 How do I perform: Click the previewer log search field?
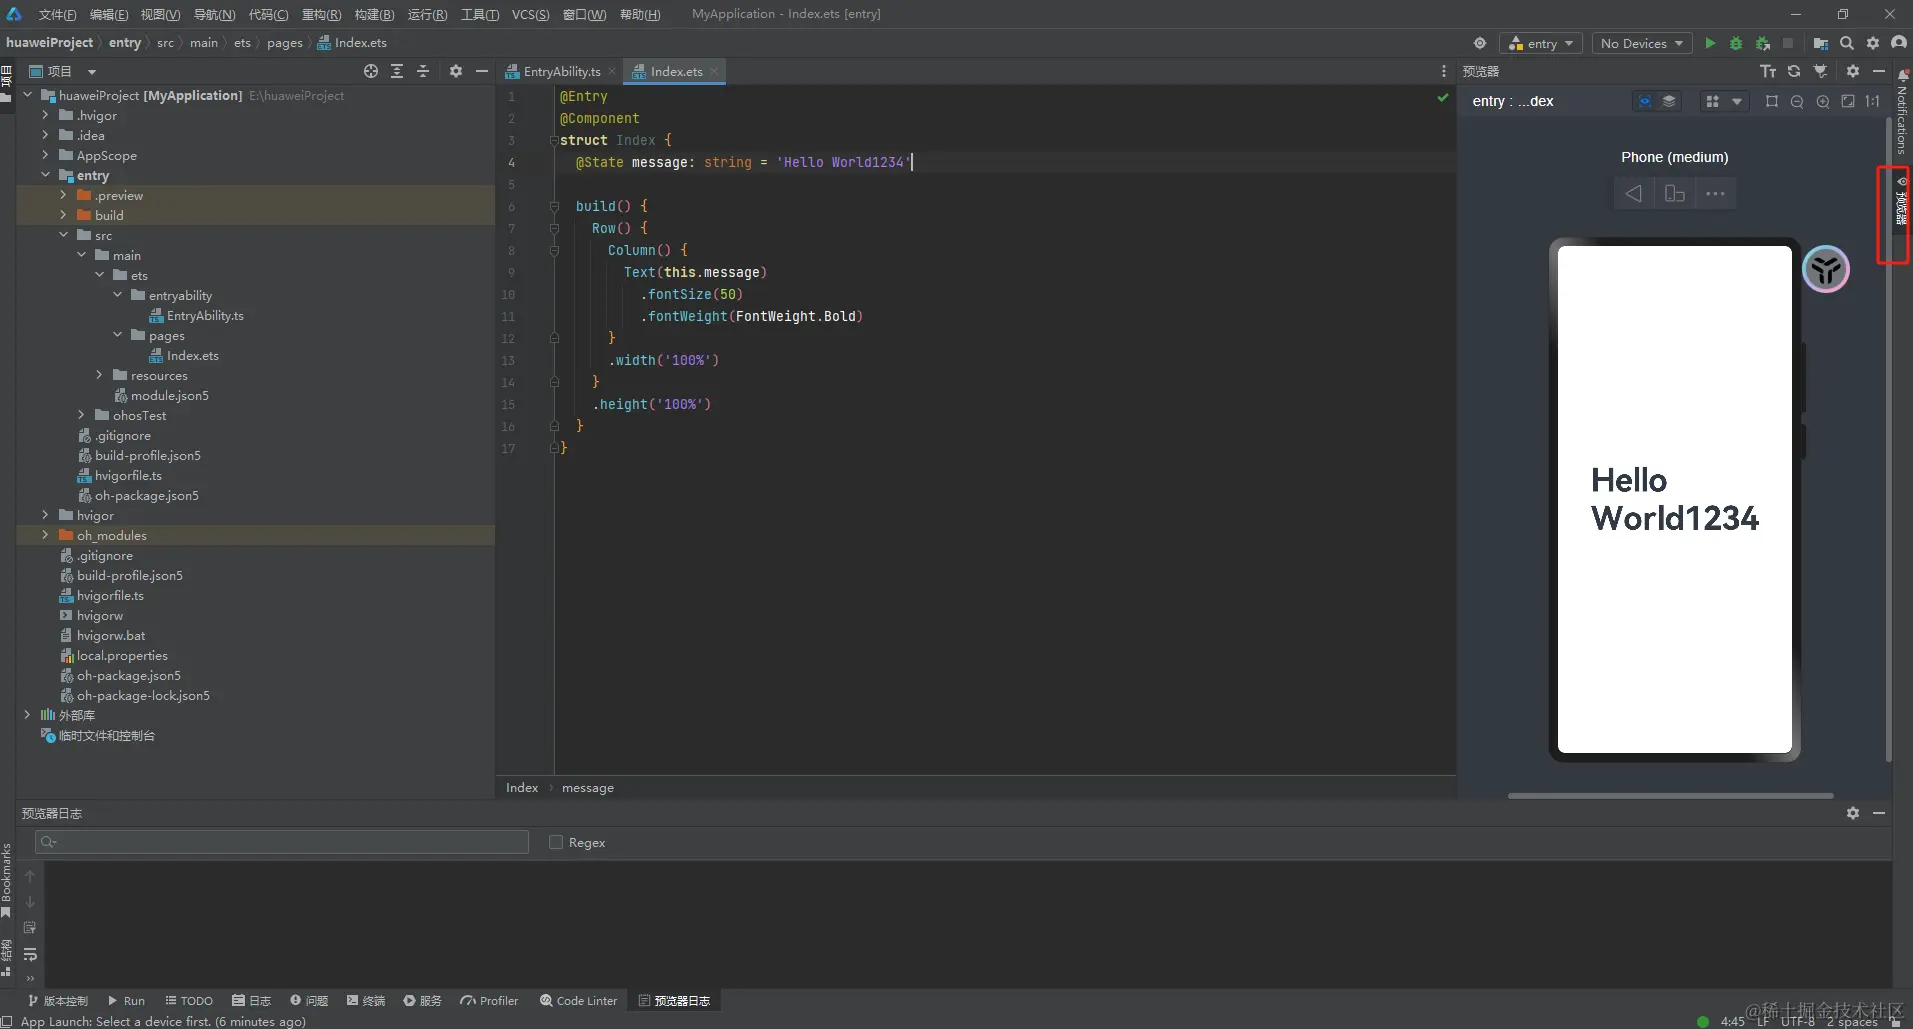click(x=282, y=842)
